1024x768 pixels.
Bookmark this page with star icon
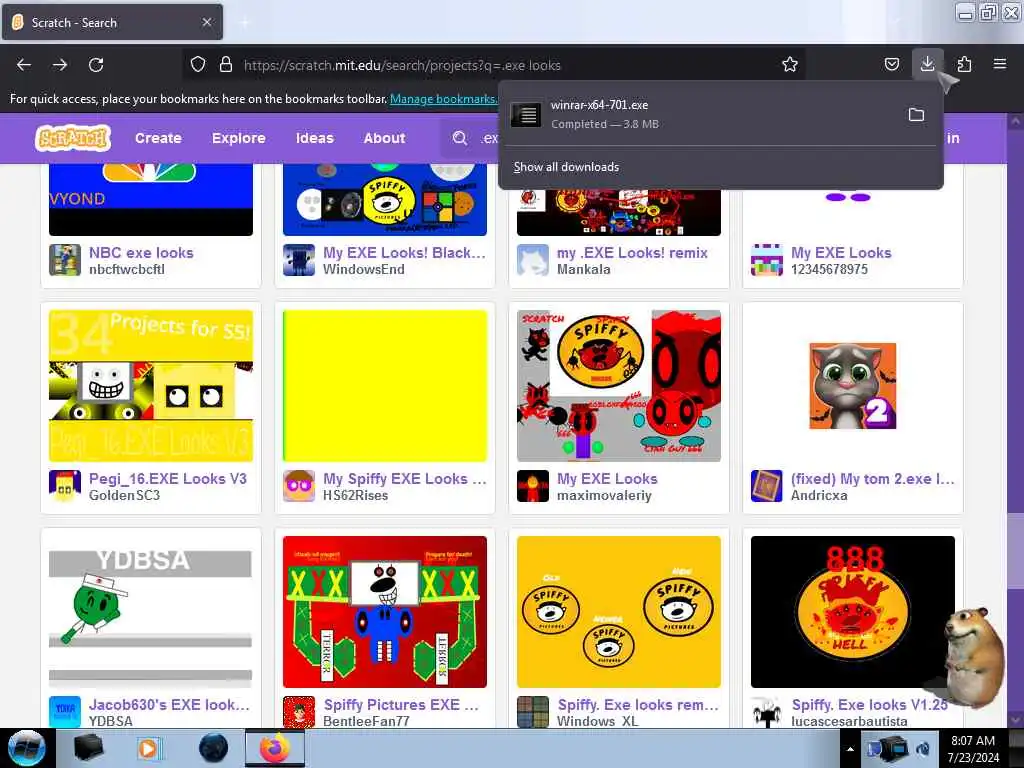[790, 65]
